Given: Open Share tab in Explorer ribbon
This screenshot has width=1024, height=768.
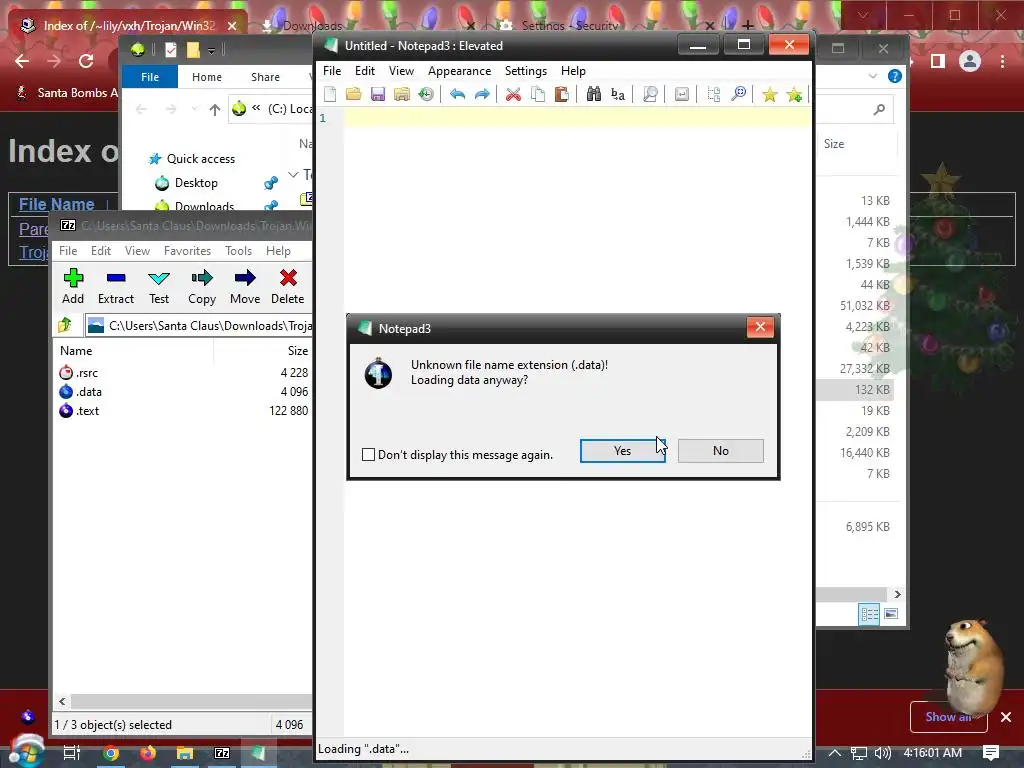Looking at the screenshot, I should pos(265,77).
